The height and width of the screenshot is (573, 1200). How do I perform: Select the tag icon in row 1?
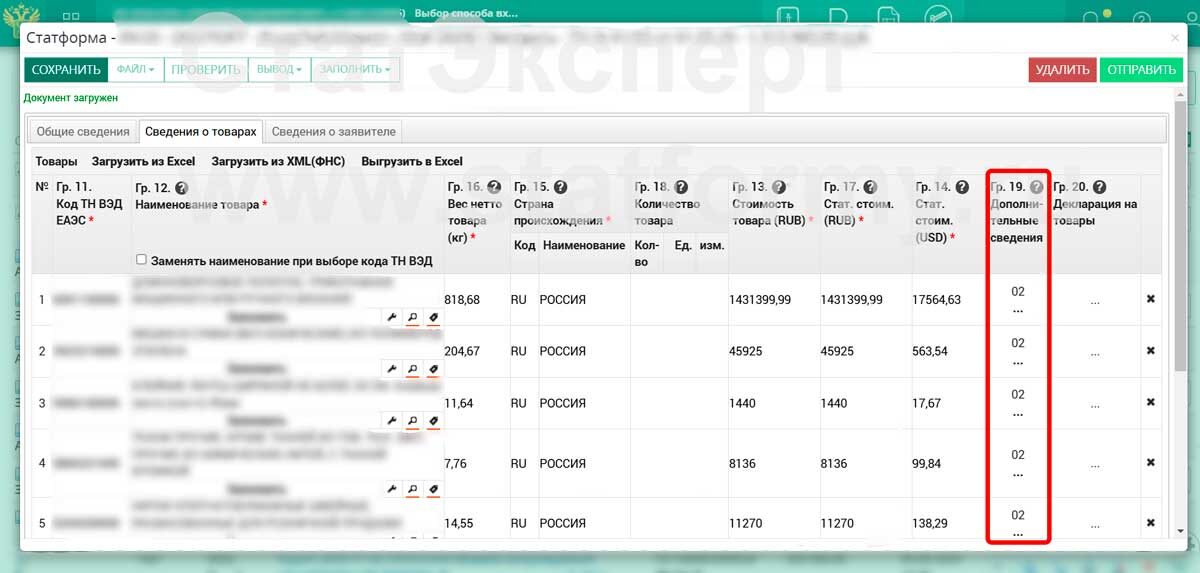(x=433, y=317)
